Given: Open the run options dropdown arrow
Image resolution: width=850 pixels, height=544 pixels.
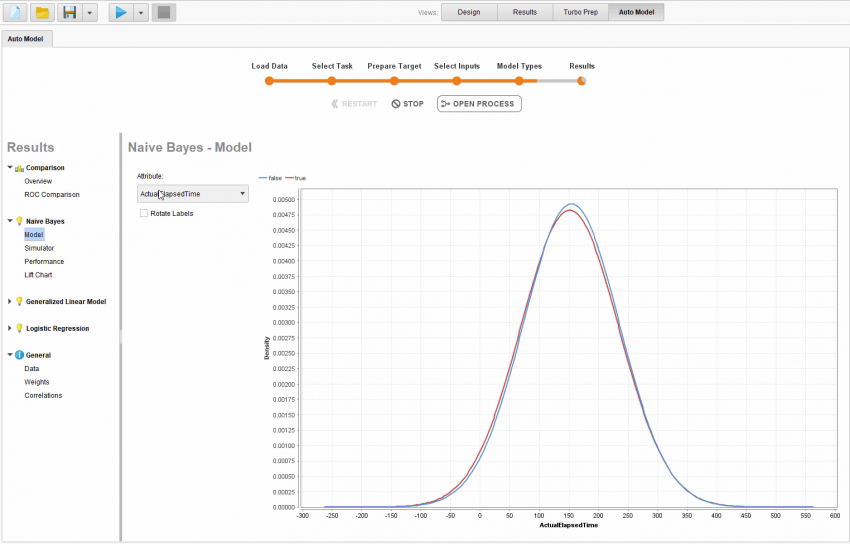Looking at the screenshot, I should click(x=141, y=12).
